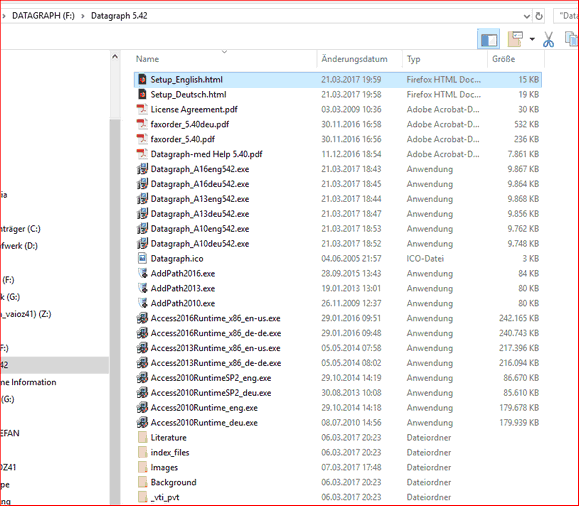Image resolution: width=579 pixels, height=506 pixels.
Task: Click the installer icon of Datagraph_A16eng542.exe
Action: pos(142,169)
